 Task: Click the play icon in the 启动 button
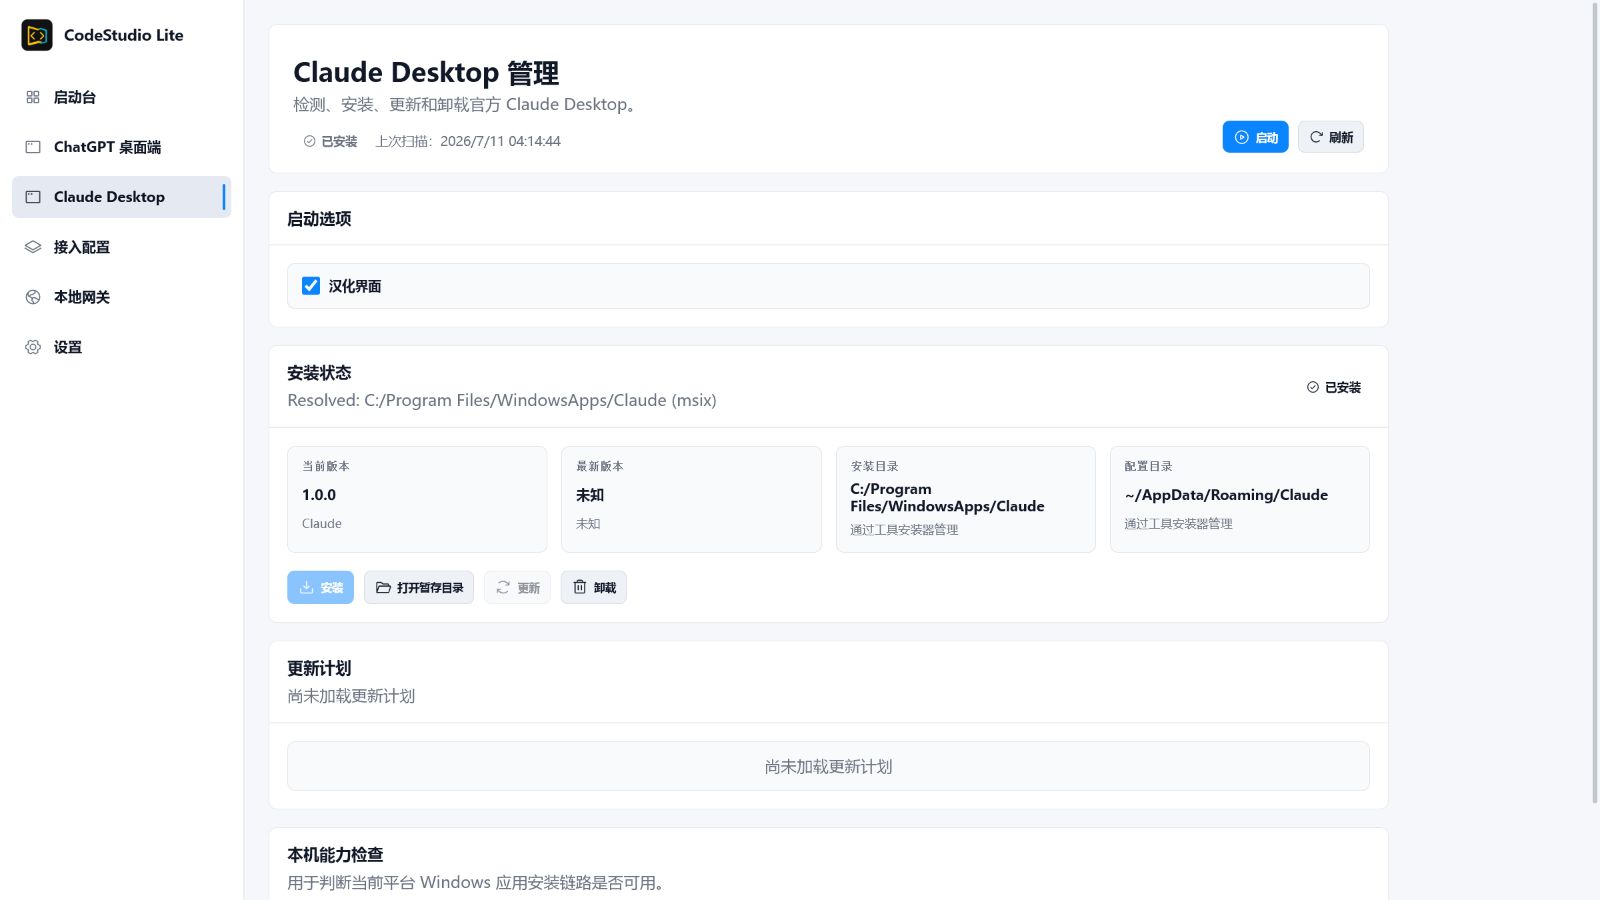point(1242,138)
